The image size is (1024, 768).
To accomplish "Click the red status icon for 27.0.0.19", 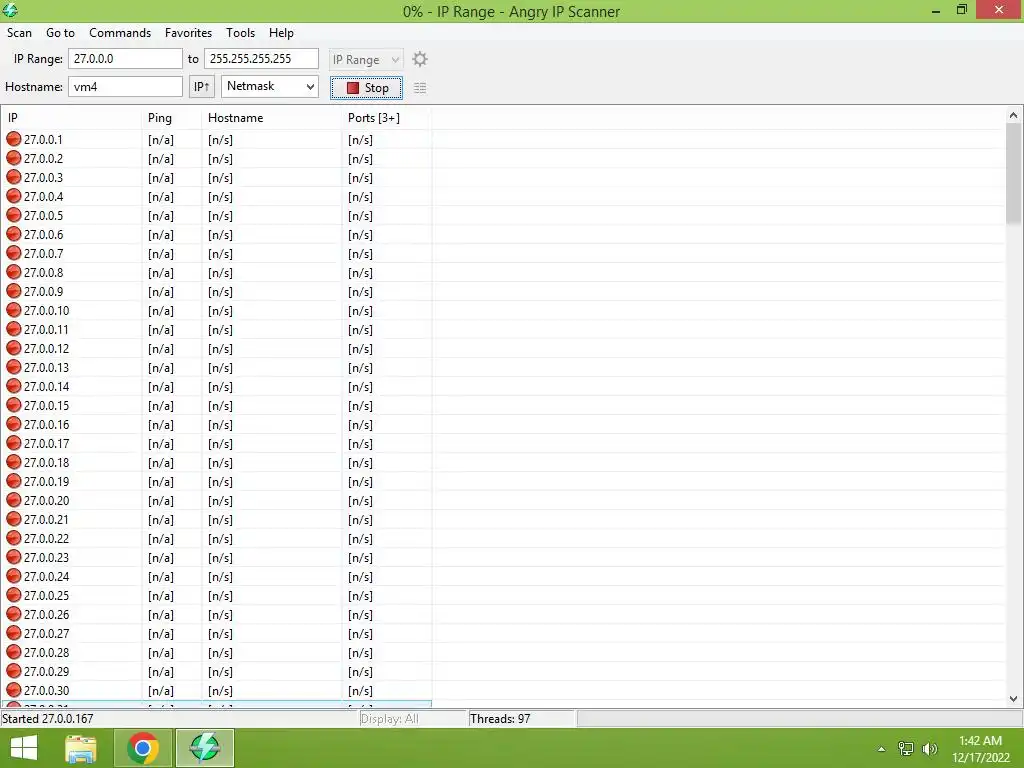I will (14, 481).
